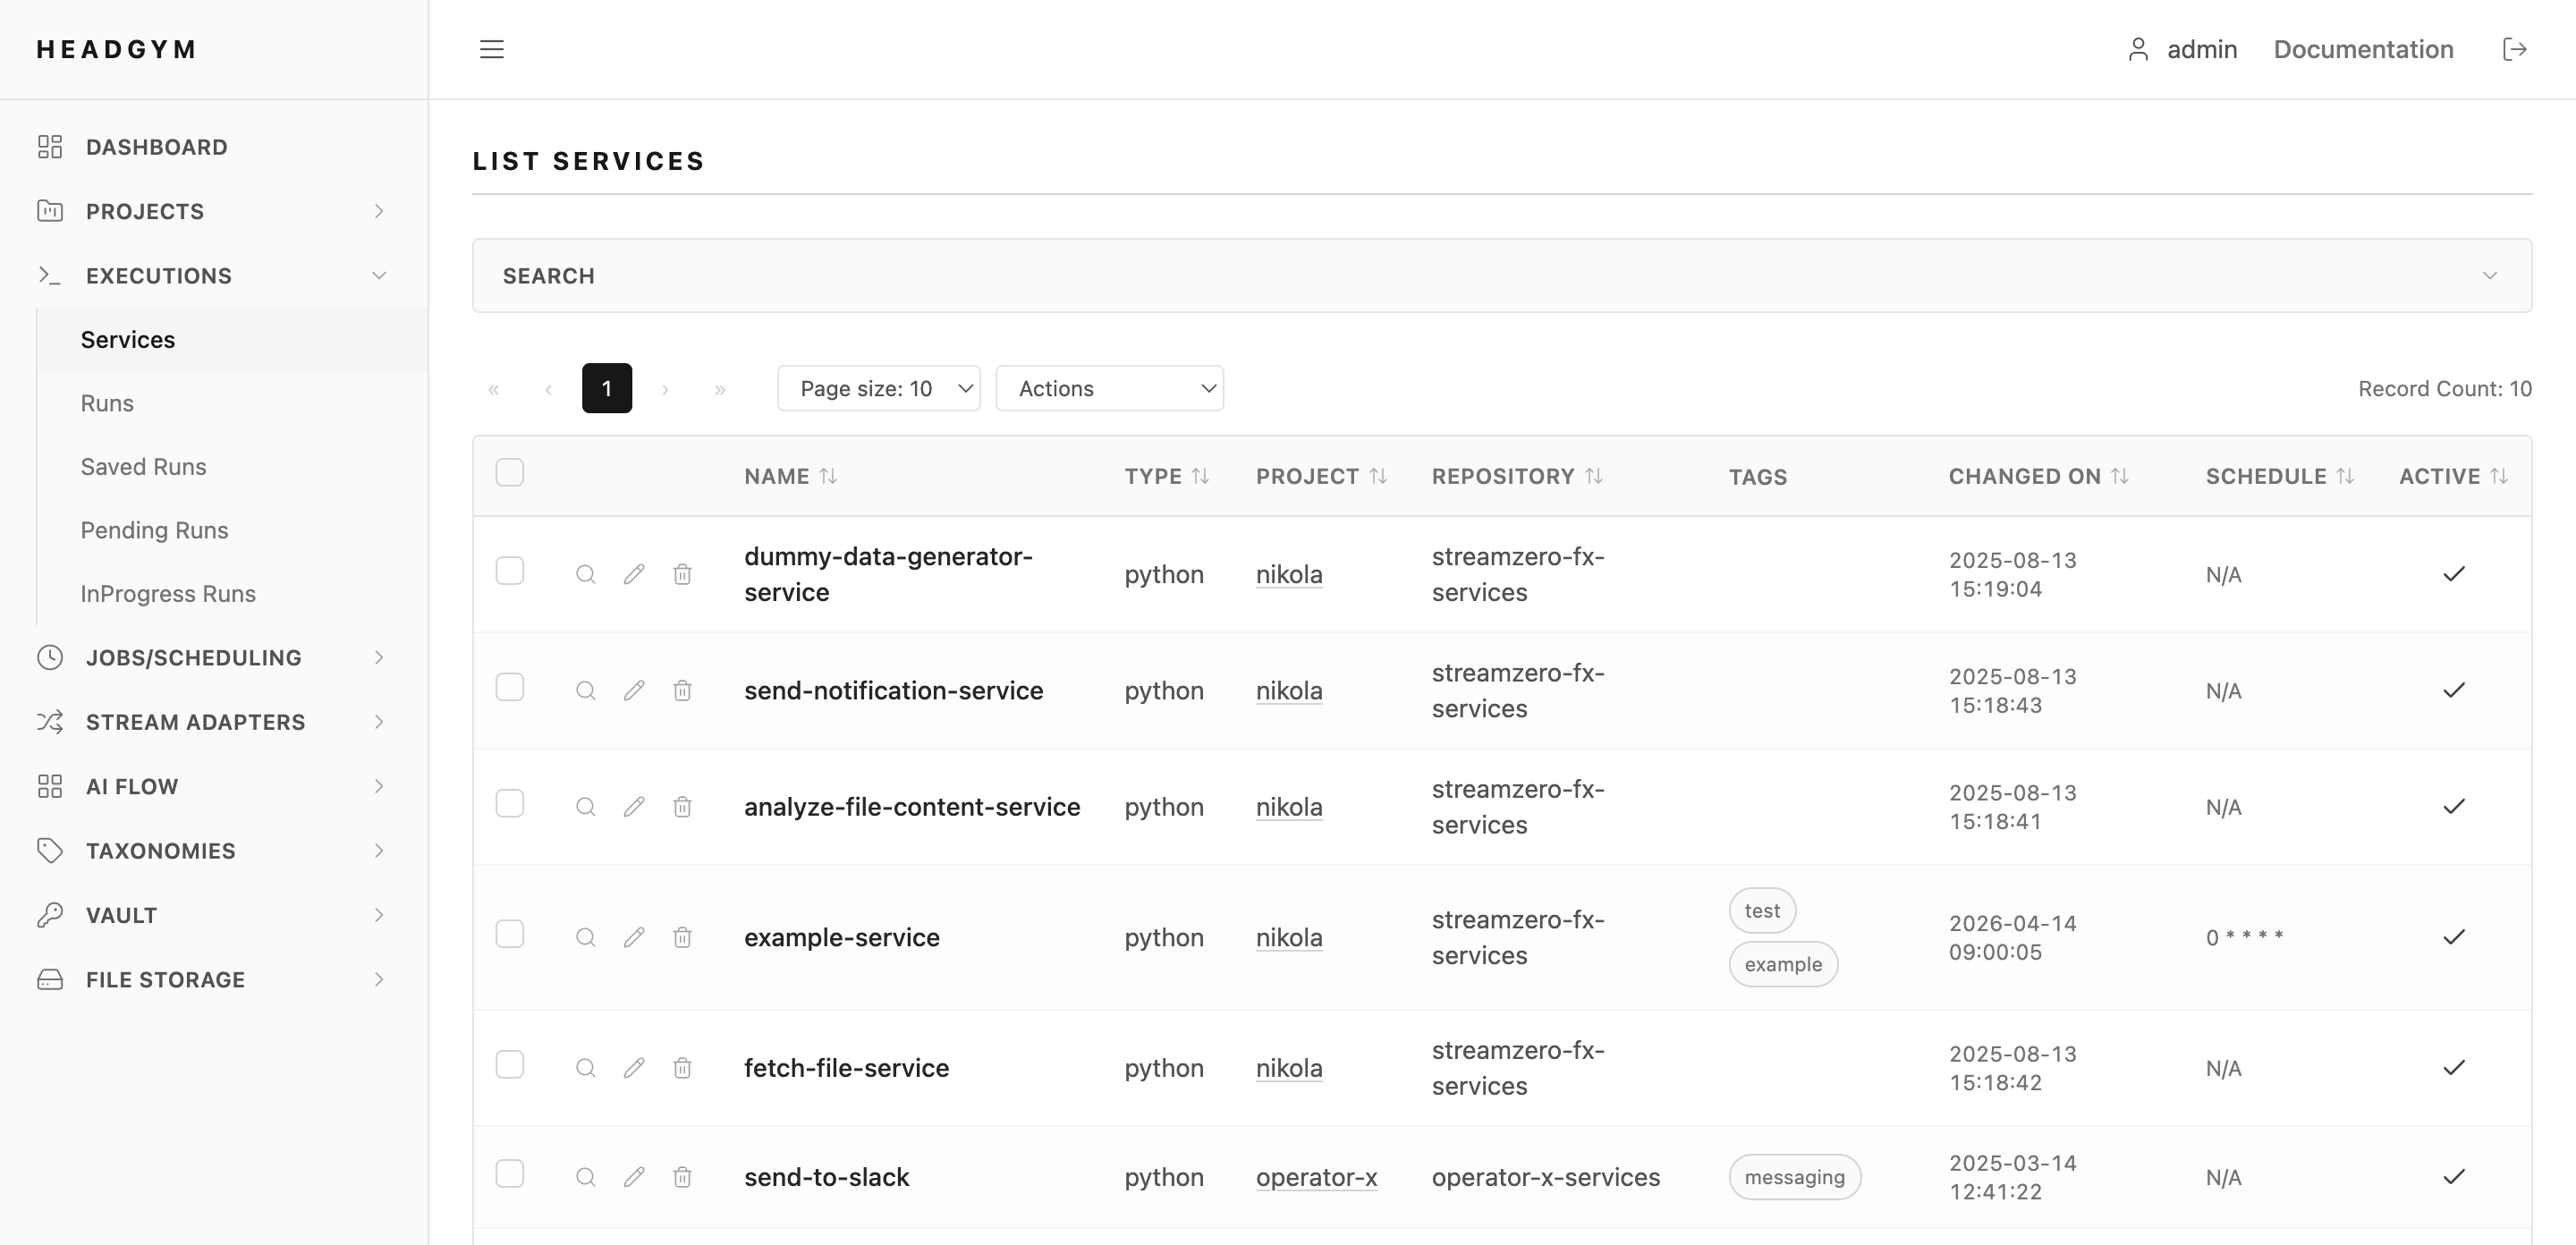Open the operator-x project link

coord(1316,1177)
